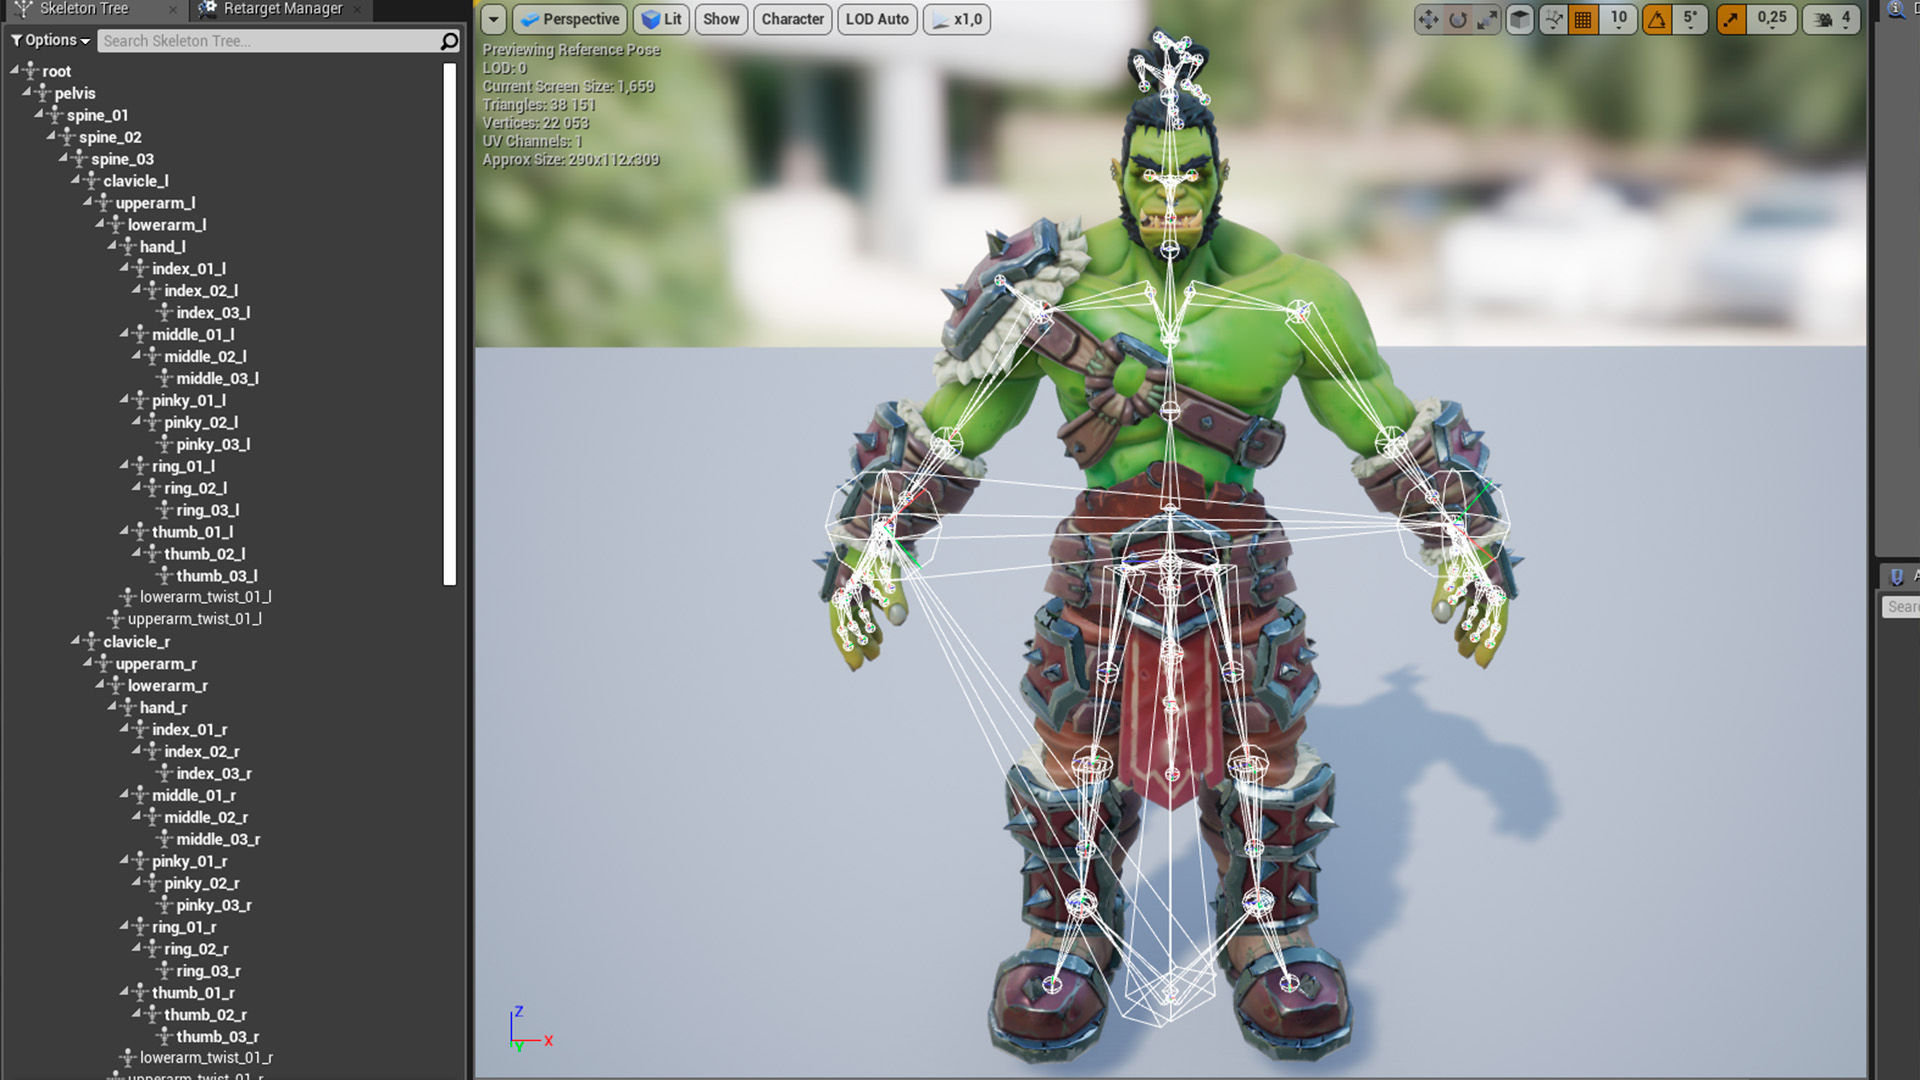The image size is (1920, 1080).
Task: Open the Perspective view mode menu
Action: click(x=570, y=19)
